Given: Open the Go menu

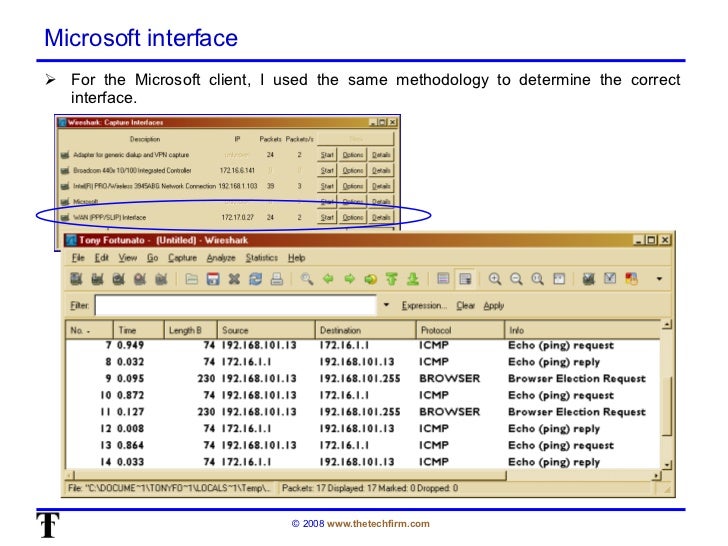Looking at the screenshot, I should pos(152,258).
